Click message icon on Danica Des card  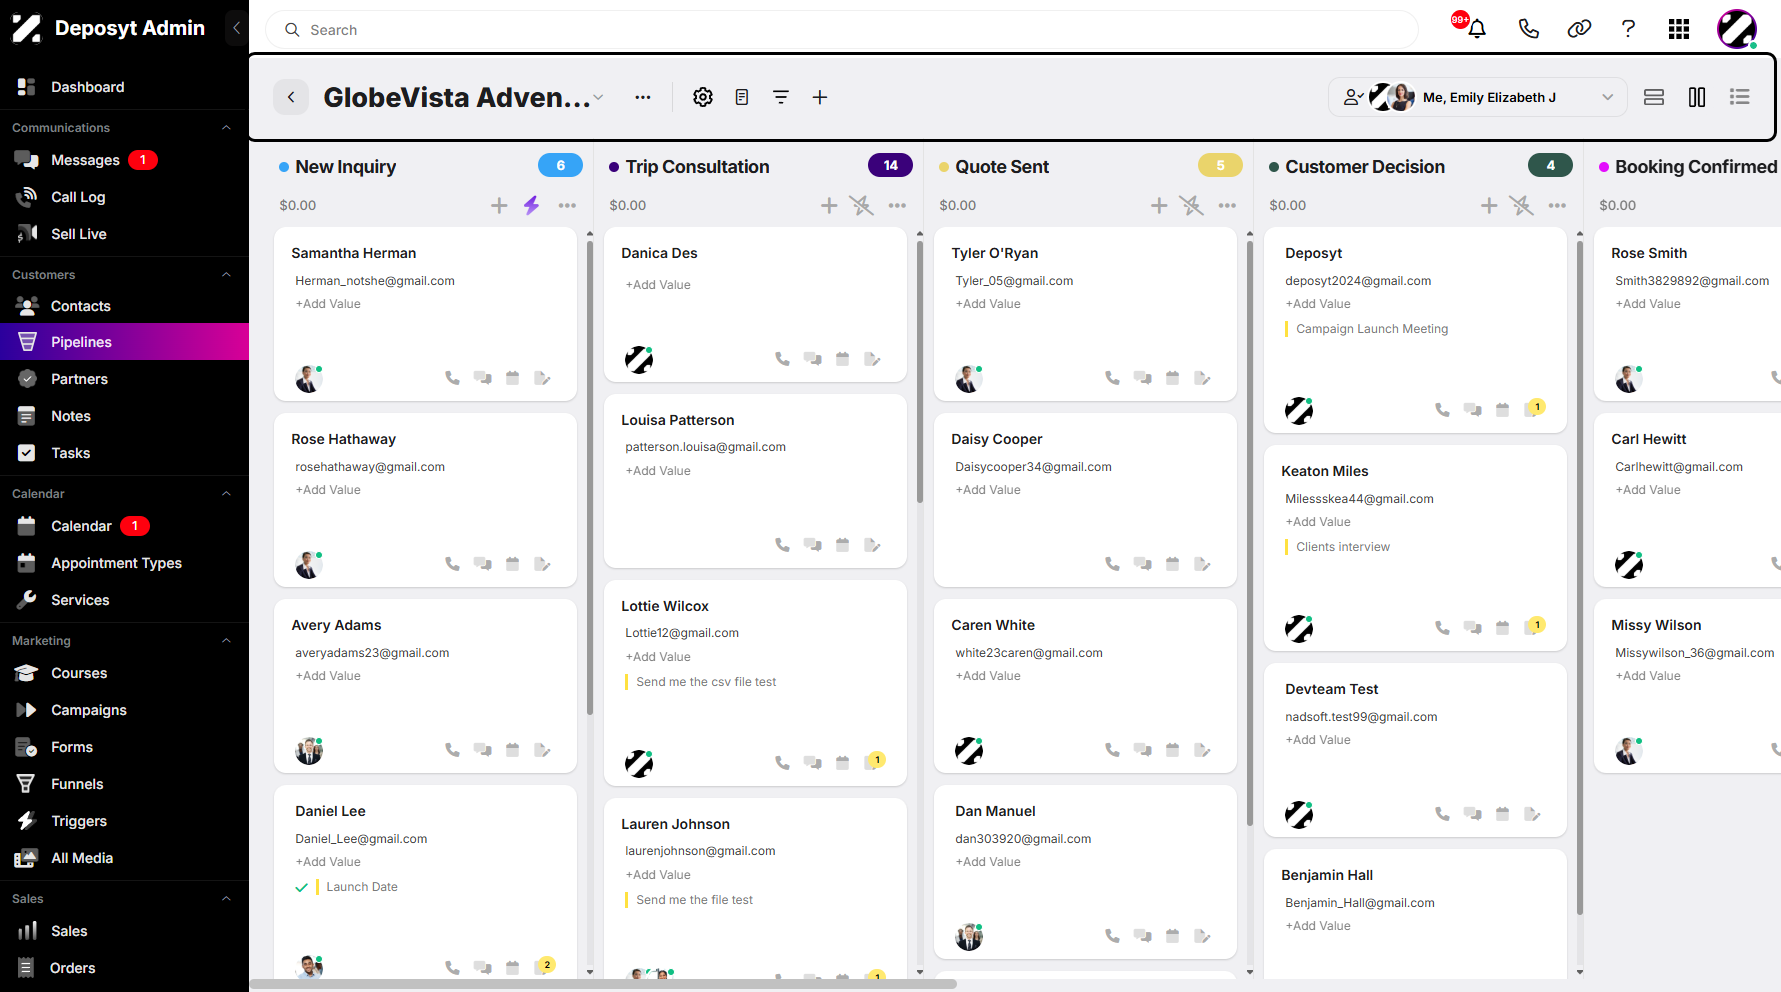[x=813, y=359]
